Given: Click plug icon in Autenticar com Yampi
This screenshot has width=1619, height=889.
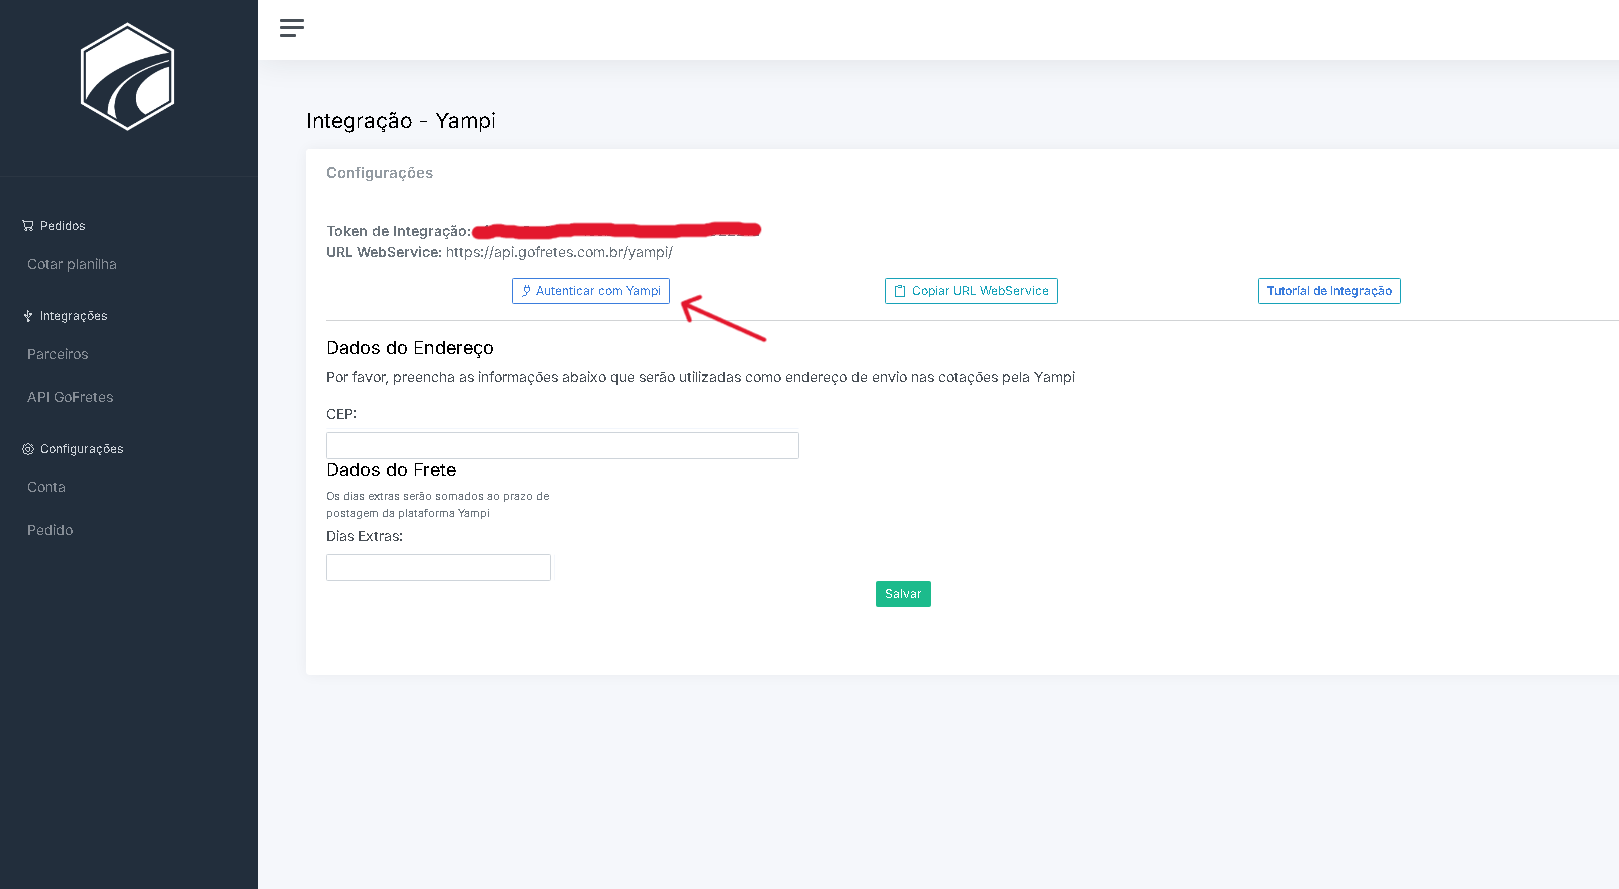Looking at the screenshot, I should point(526,291).
